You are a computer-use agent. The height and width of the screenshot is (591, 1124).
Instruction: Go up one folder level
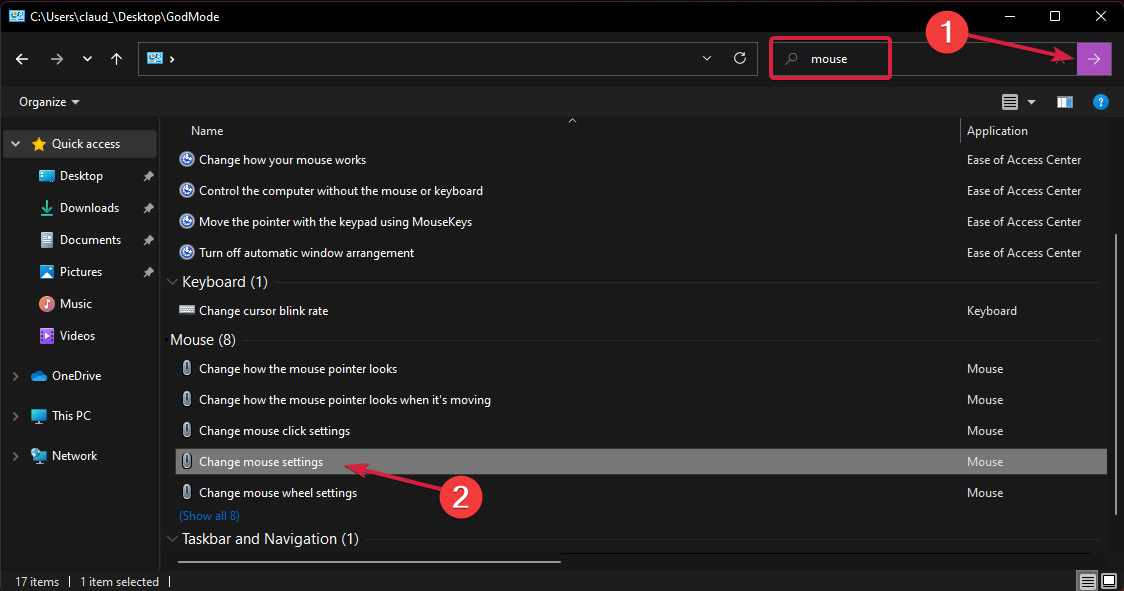point(116,59)
